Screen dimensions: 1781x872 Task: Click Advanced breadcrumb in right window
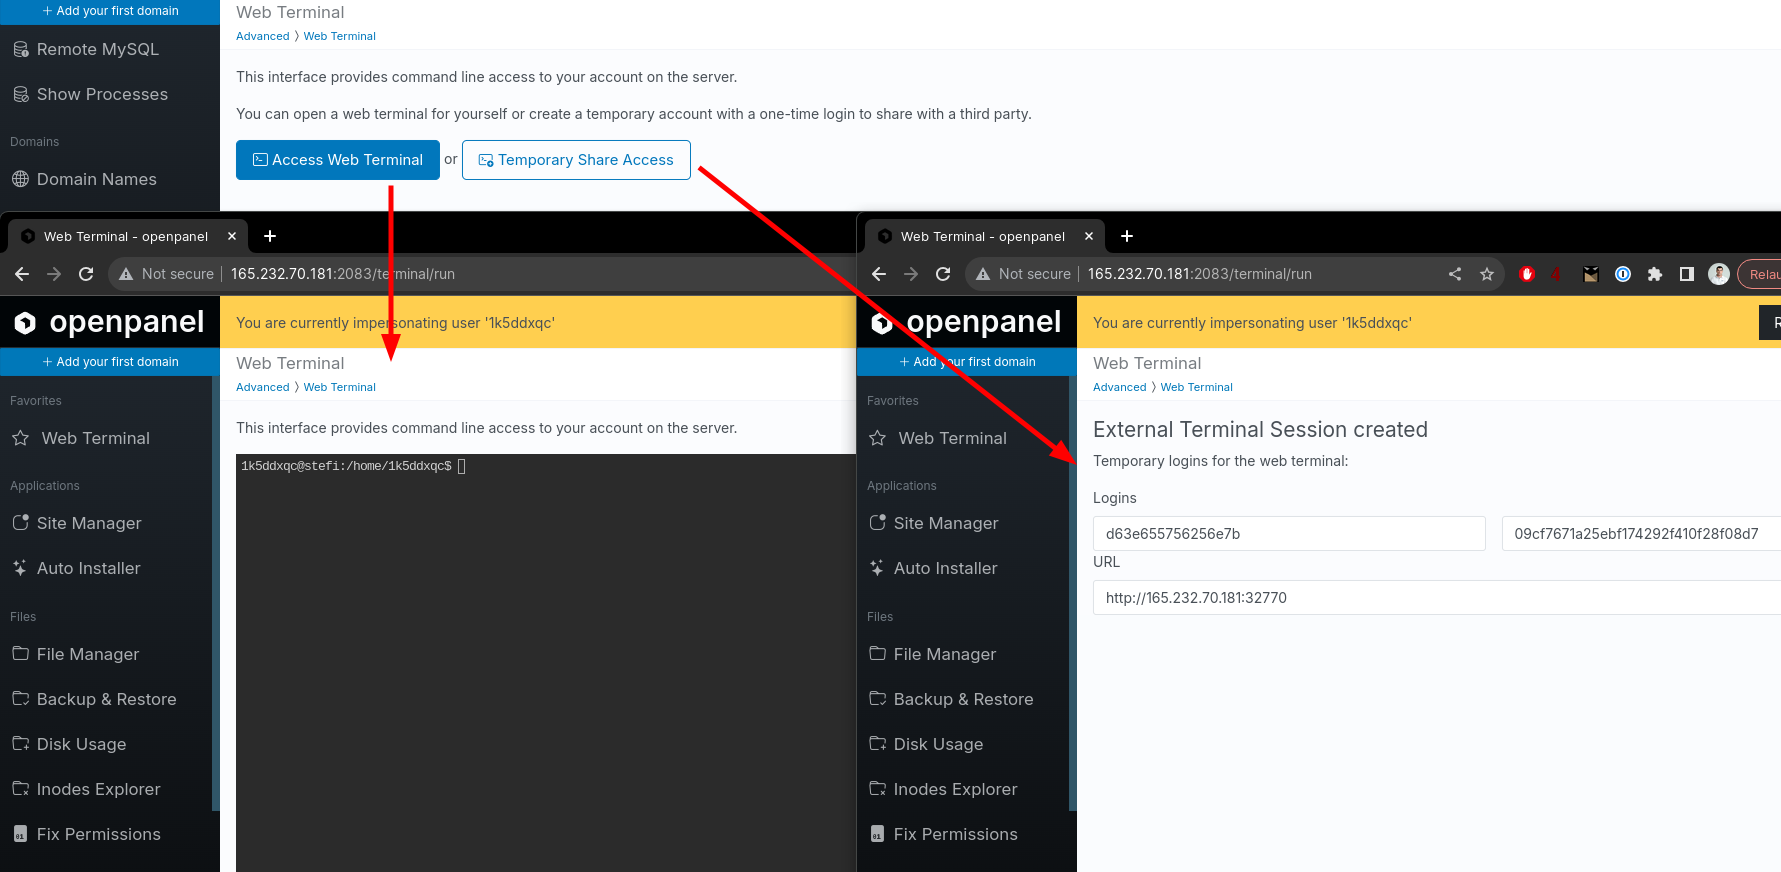pyautogui.click(x=1120, y=387)
